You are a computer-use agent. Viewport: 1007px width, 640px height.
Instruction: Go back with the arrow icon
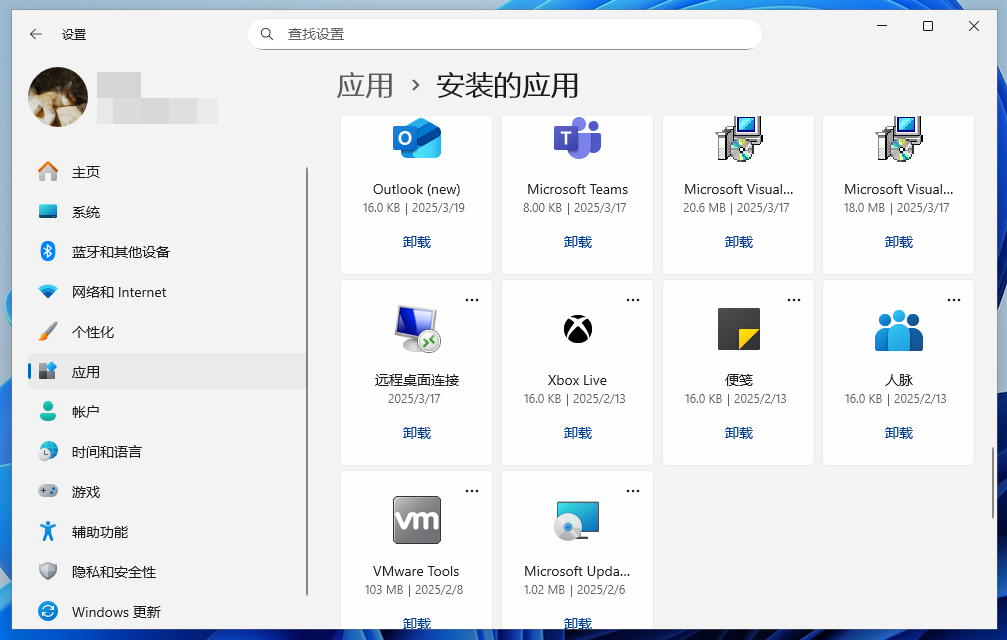click(x=36, y=34)
